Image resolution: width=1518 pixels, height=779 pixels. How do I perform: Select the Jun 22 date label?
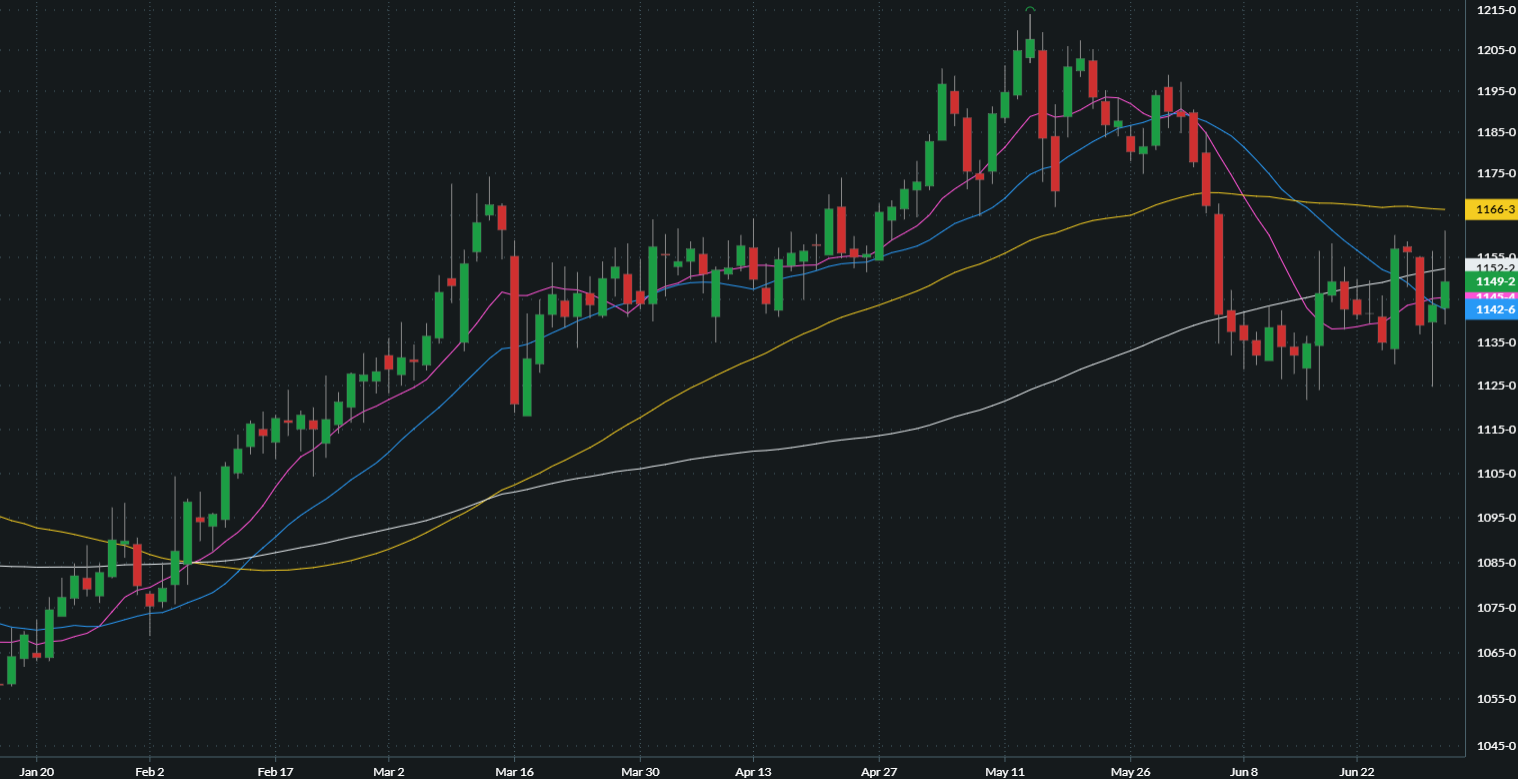pos(1356,772)
